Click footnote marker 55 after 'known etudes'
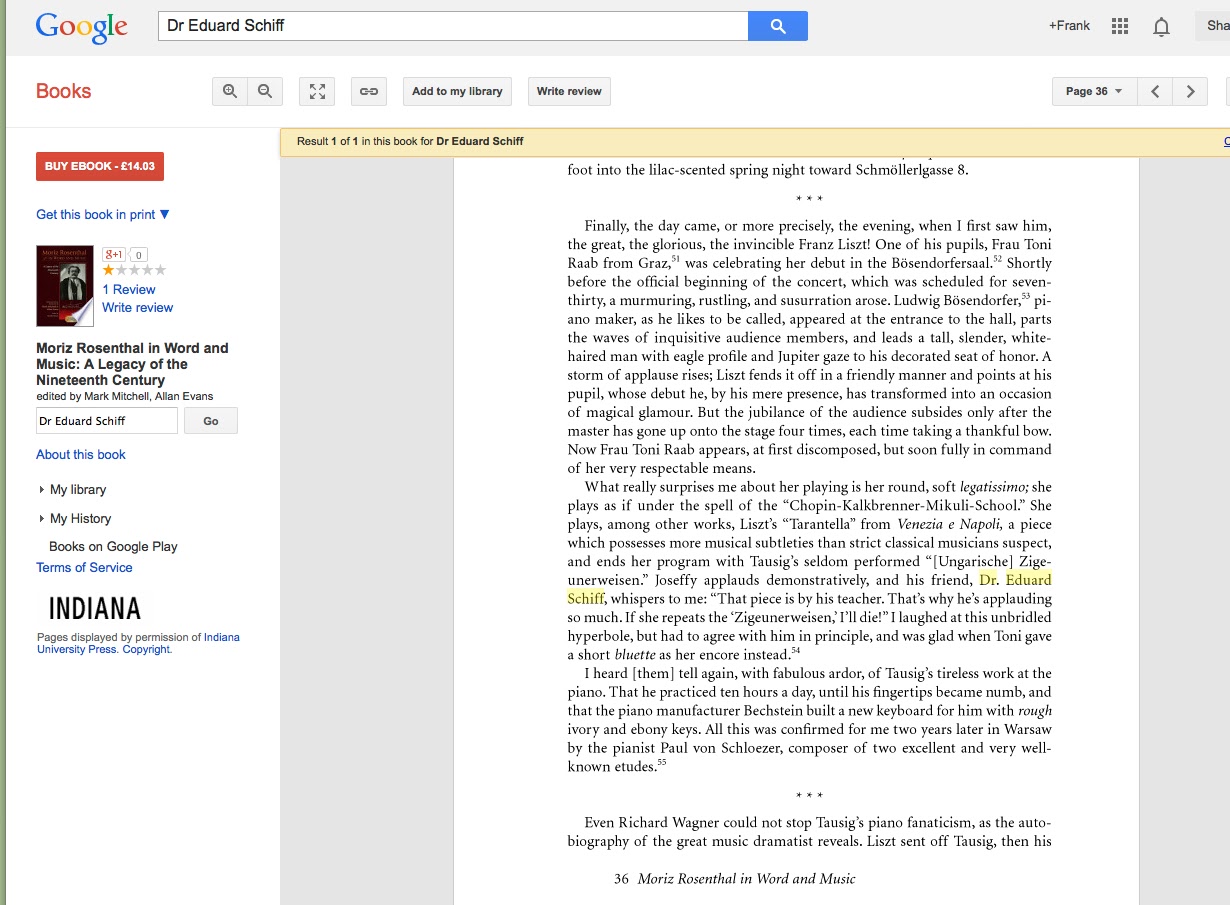The height and width of the screenshot is (905, 1230). (x=661, y=763)
